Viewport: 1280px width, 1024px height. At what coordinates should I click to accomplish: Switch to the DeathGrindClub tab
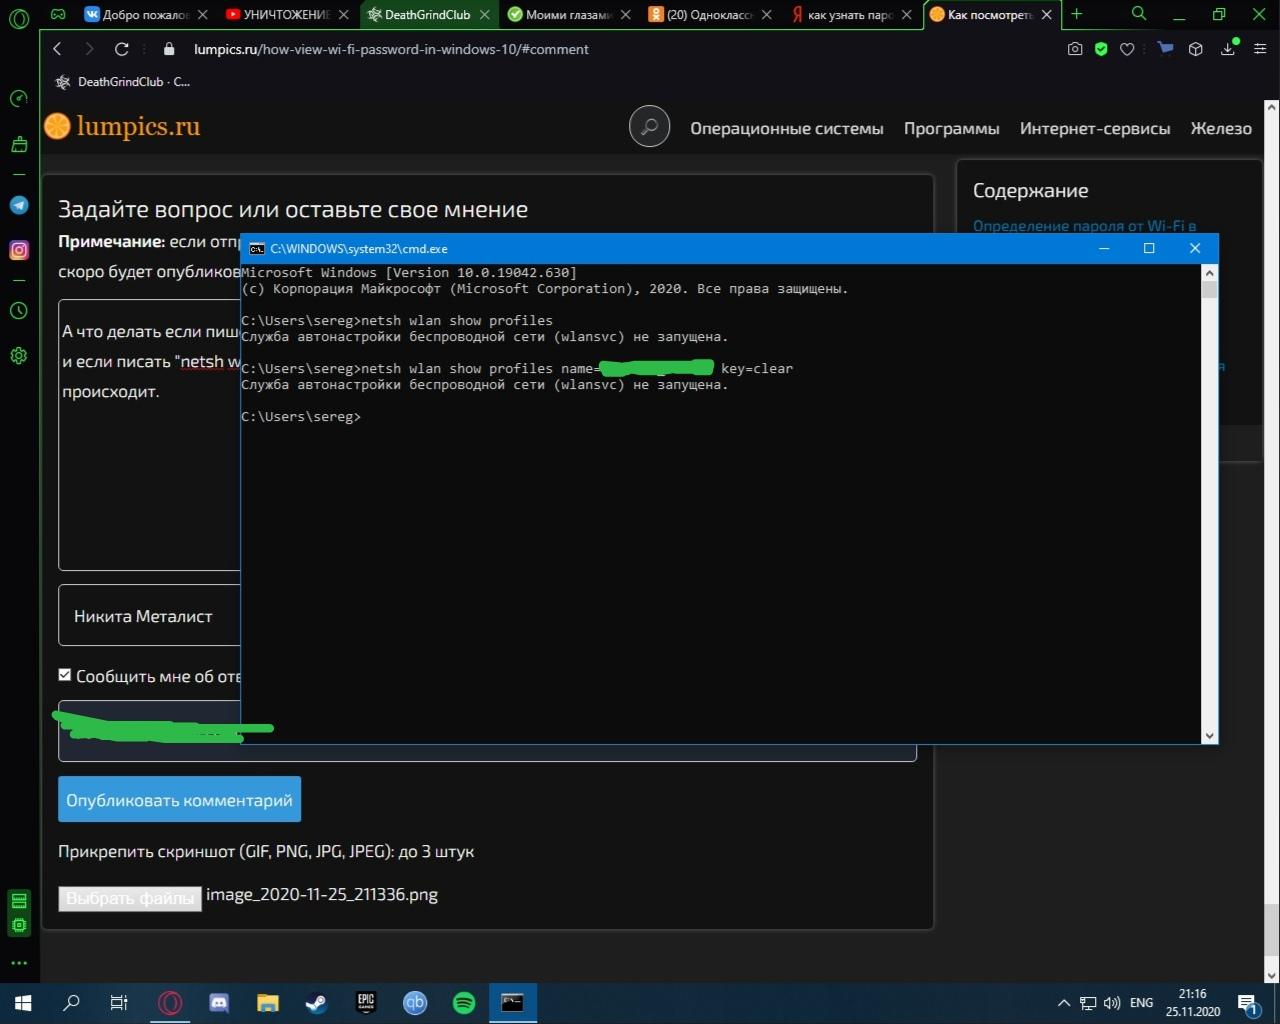click(x=428, y=14)
